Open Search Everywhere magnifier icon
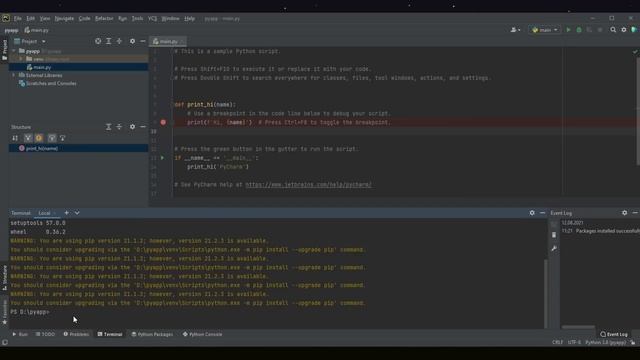640x360 pixels. [x=613, y=30]
